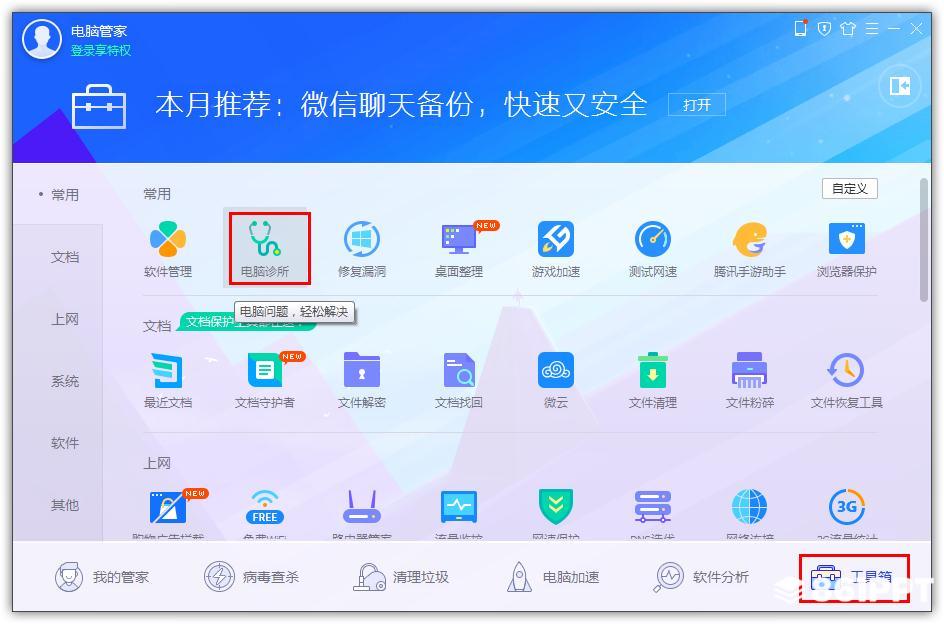Launch the 电脑诊所 diagnostic tool
Viewport: 944px width, 624px height.
pyautogui.click(x=265, y=249)
